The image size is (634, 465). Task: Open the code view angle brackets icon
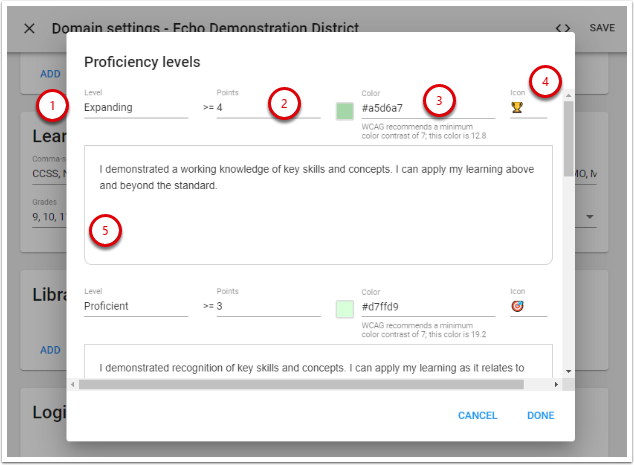pos(563,28)
